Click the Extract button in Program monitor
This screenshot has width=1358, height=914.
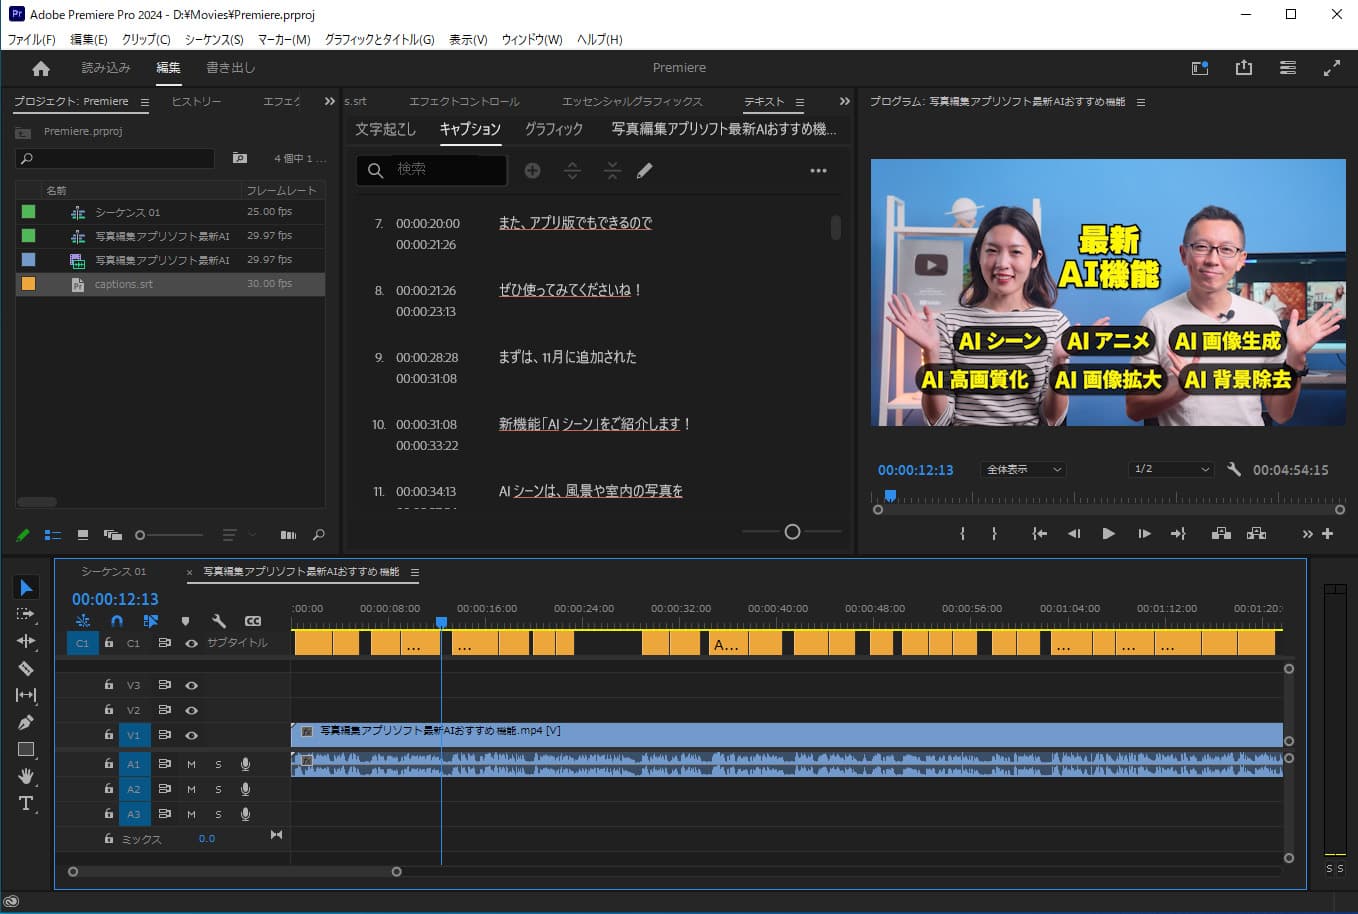point(1257,534)
